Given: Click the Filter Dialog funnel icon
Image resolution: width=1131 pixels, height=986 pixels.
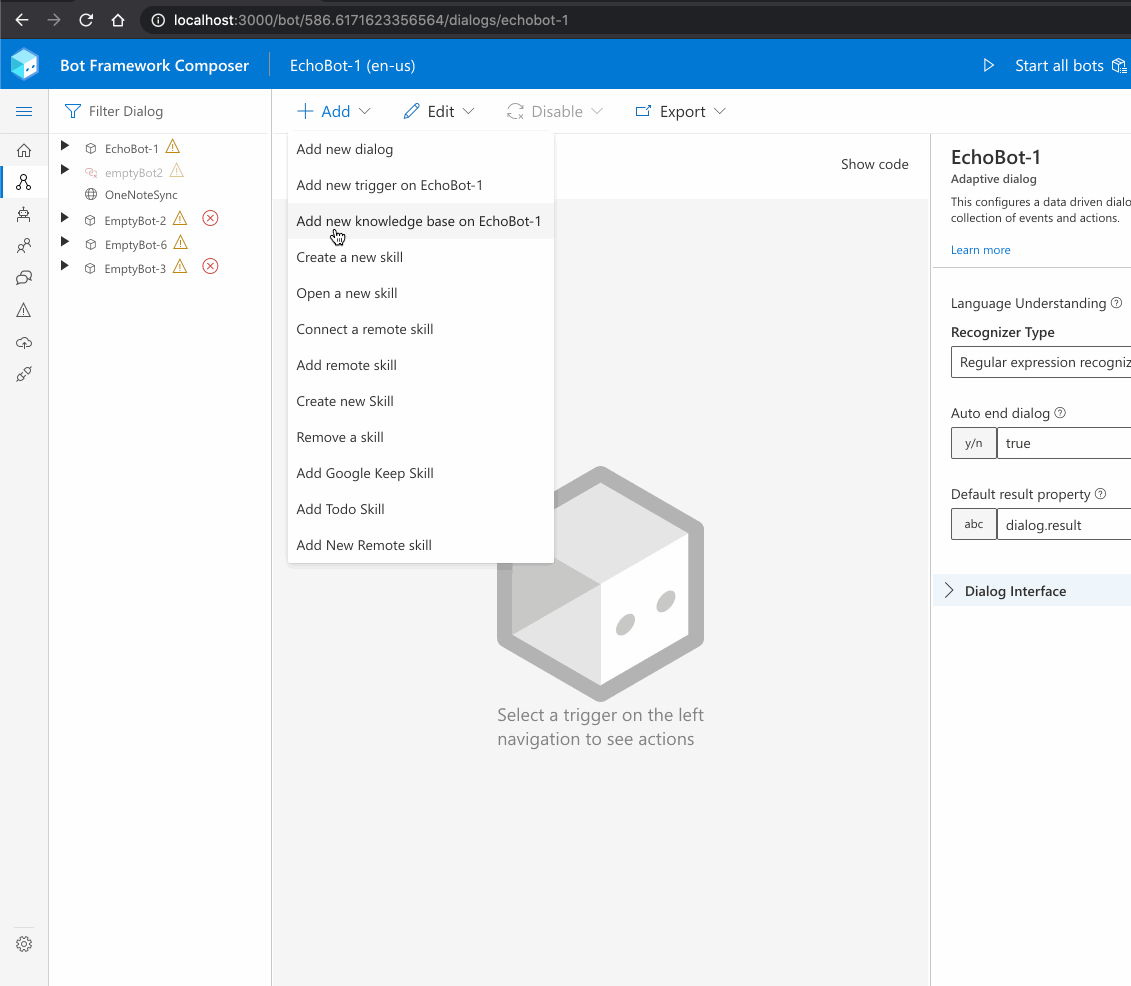Looking at the screenshot, I should coord(72,111).
